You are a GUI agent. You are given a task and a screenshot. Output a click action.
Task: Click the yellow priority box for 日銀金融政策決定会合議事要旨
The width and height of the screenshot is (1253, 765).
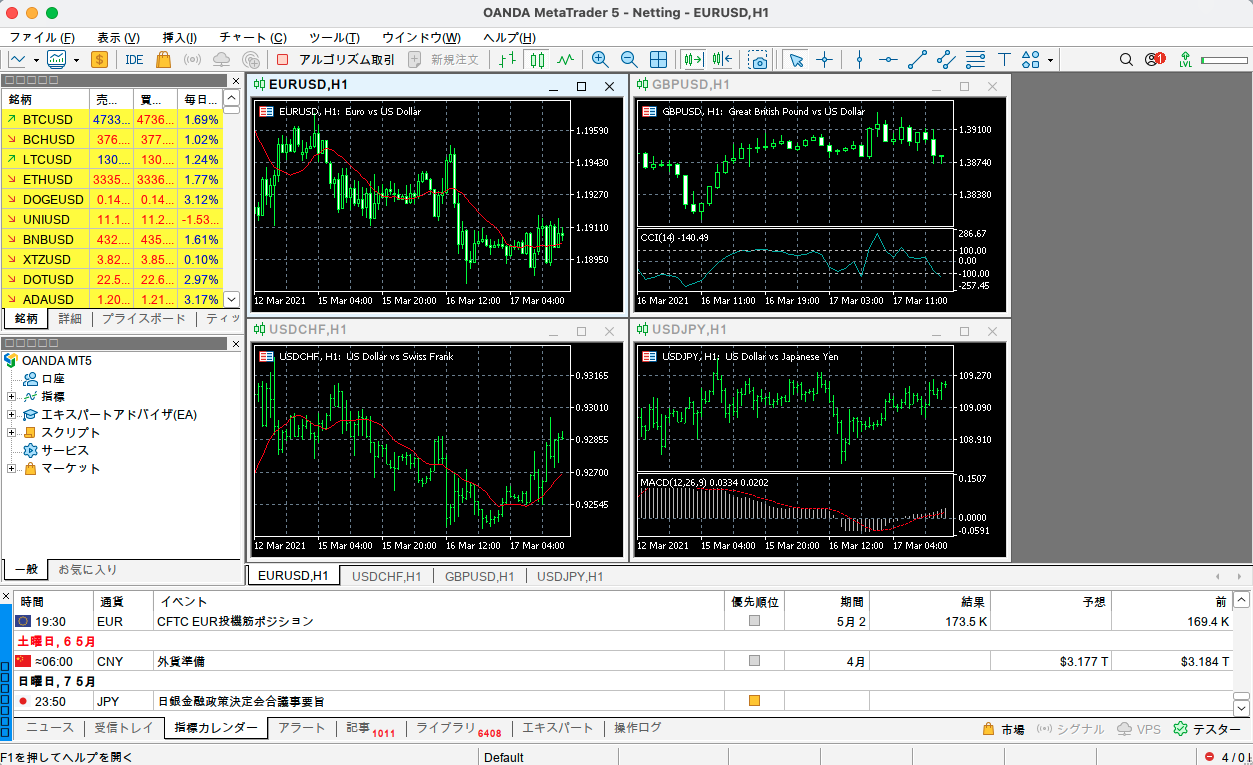(755, 701)
